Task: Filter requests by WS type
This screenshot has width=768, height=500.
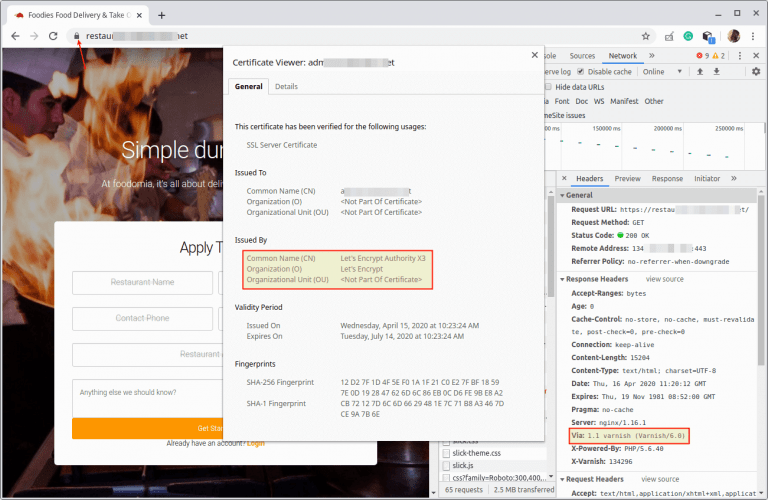Action: coord(599,101)
